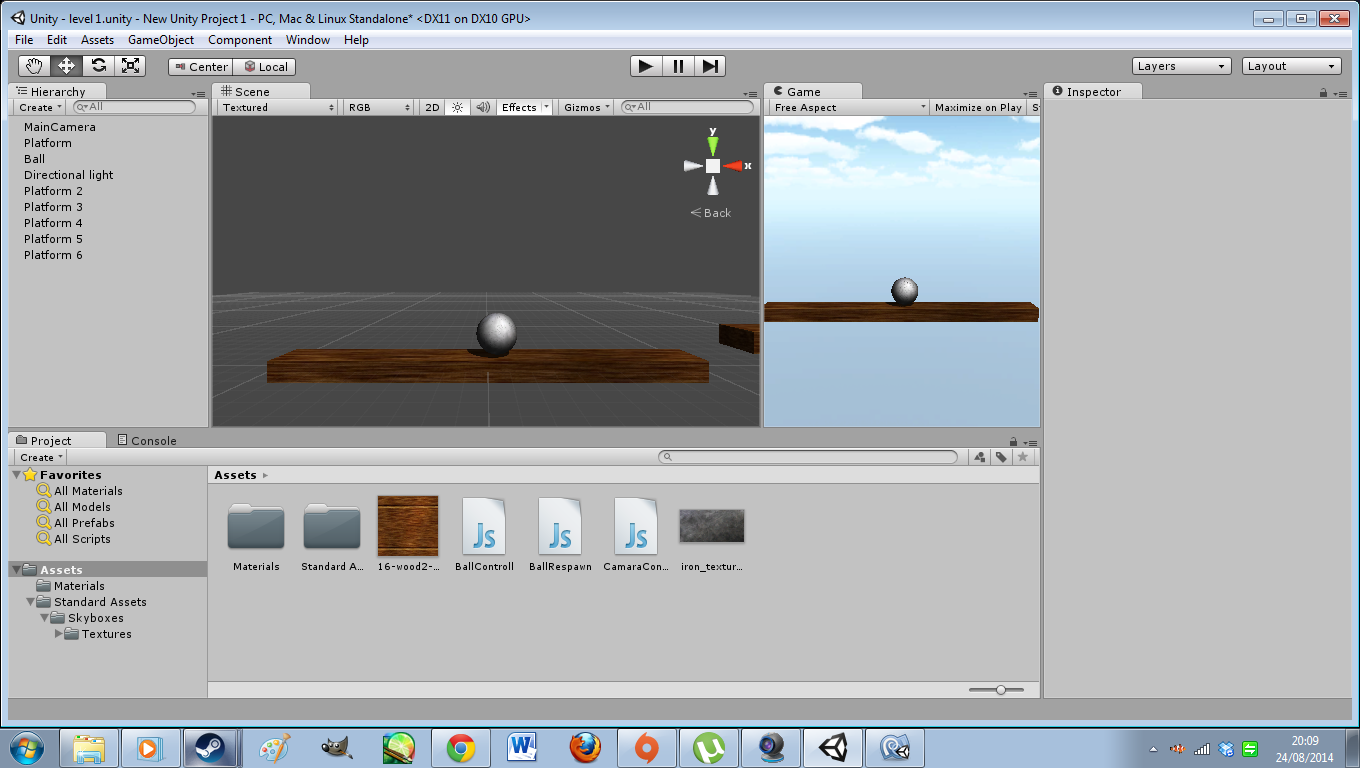The height and width of the screenshot is (768, 1360).
Task: Switch to the Console tab
Action: 147,440
